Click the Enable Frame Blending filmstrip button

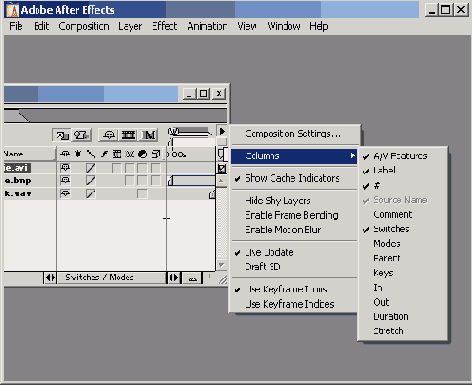coord(128,135)
